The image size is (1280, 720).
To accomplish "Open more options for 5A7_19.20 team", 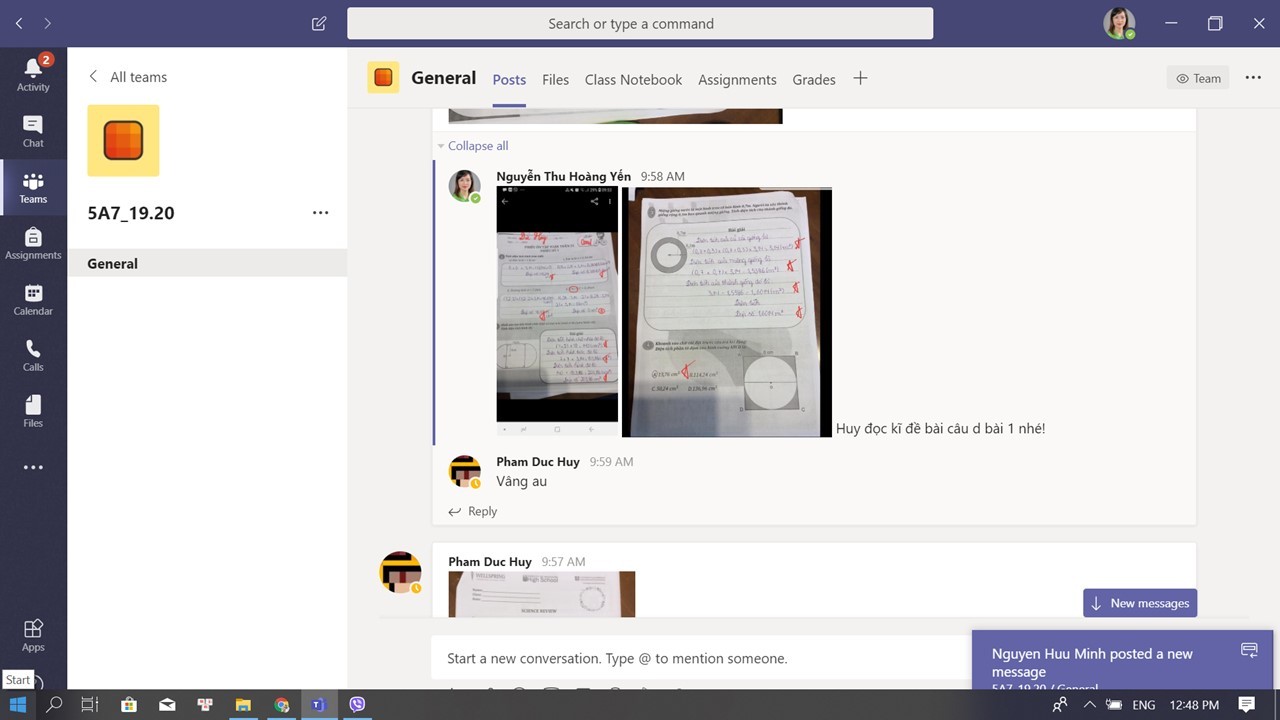I will (320, 213).
